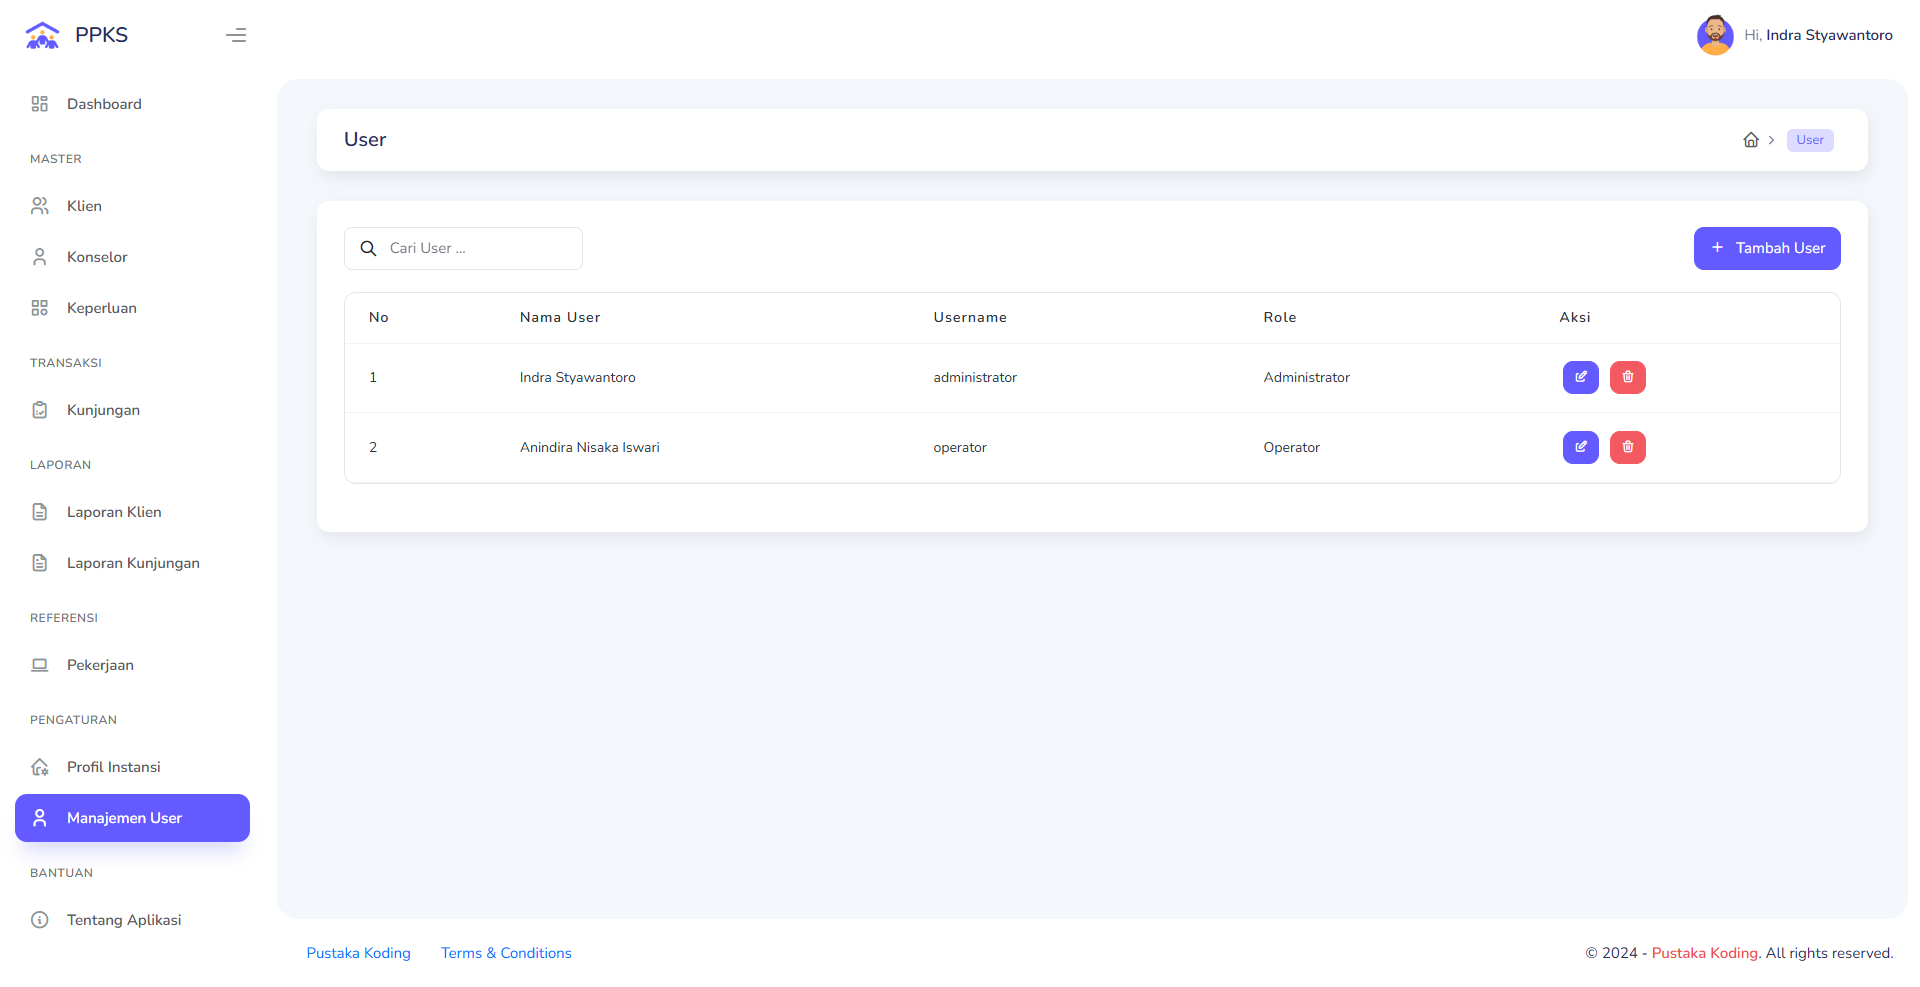This screenshot has width=1920, height=987.
Task: Click the search magnifier in Cari User field
Action: (x=368, y=248)
